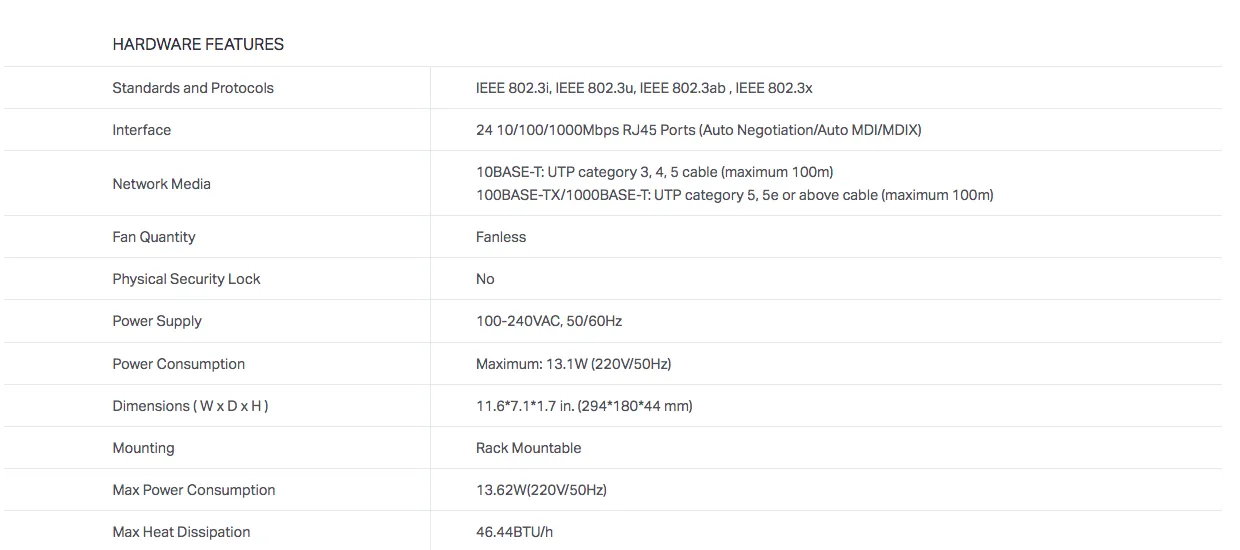The image size is (1240, 550).
Task: Select the Power Consumption label
Action: (179, 364)
